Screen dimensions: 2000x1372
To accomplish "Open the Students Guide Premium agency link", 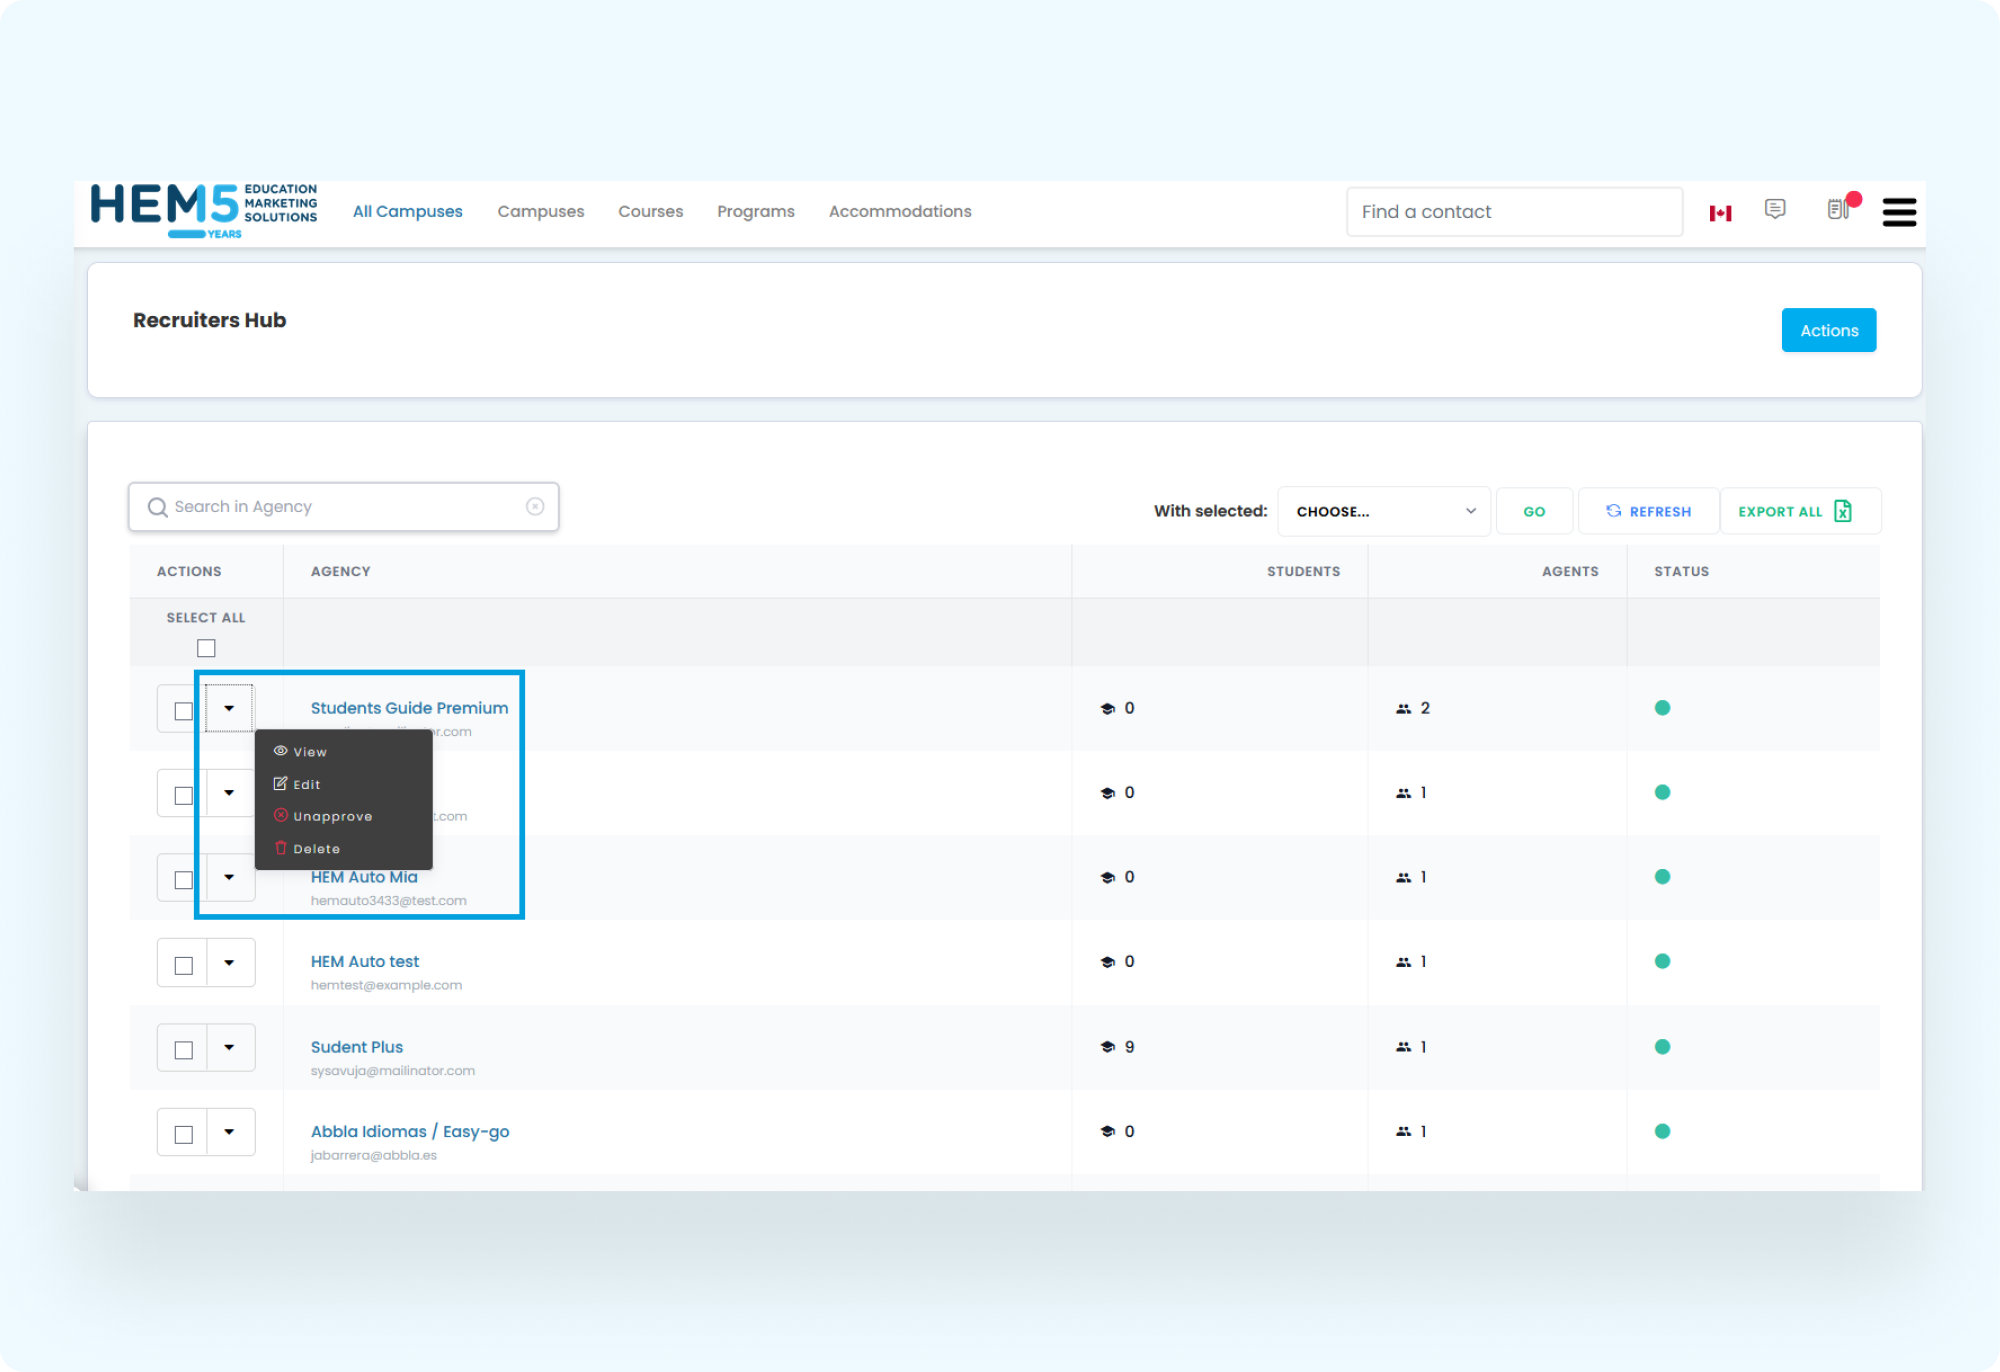I will [409, 708].
